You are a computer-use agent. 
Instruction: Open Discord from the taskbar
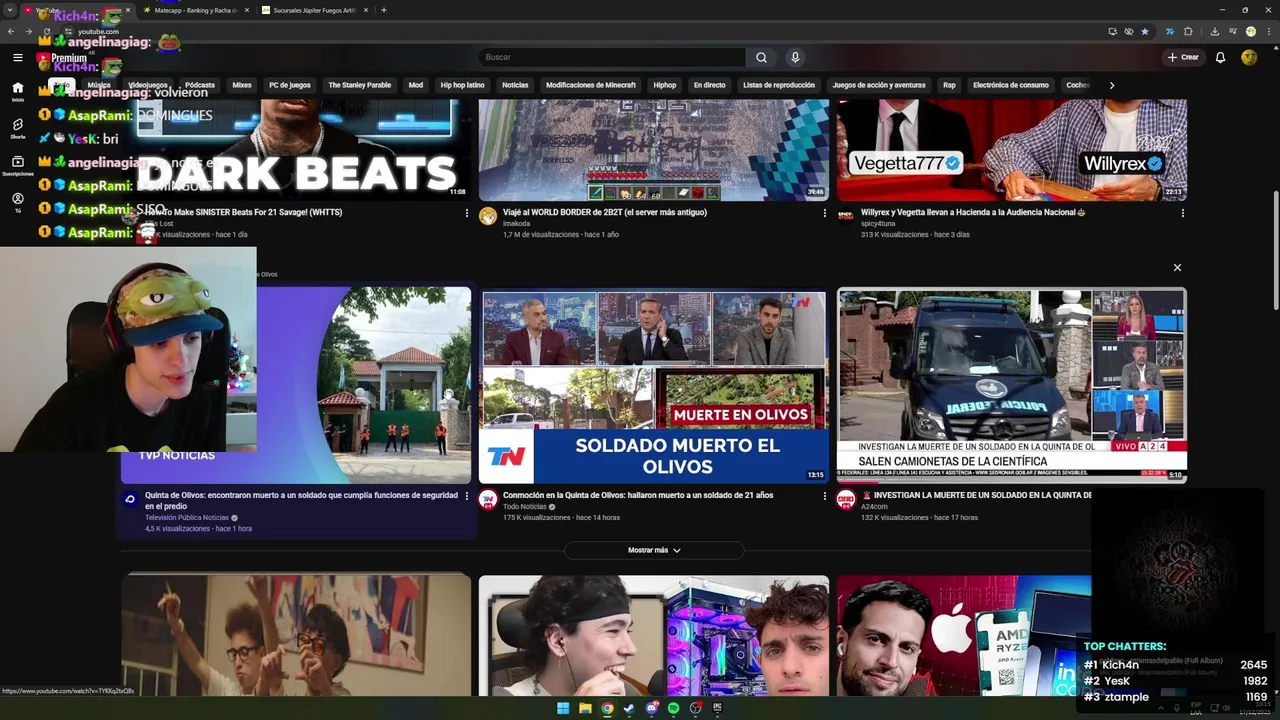click(651, 708)
